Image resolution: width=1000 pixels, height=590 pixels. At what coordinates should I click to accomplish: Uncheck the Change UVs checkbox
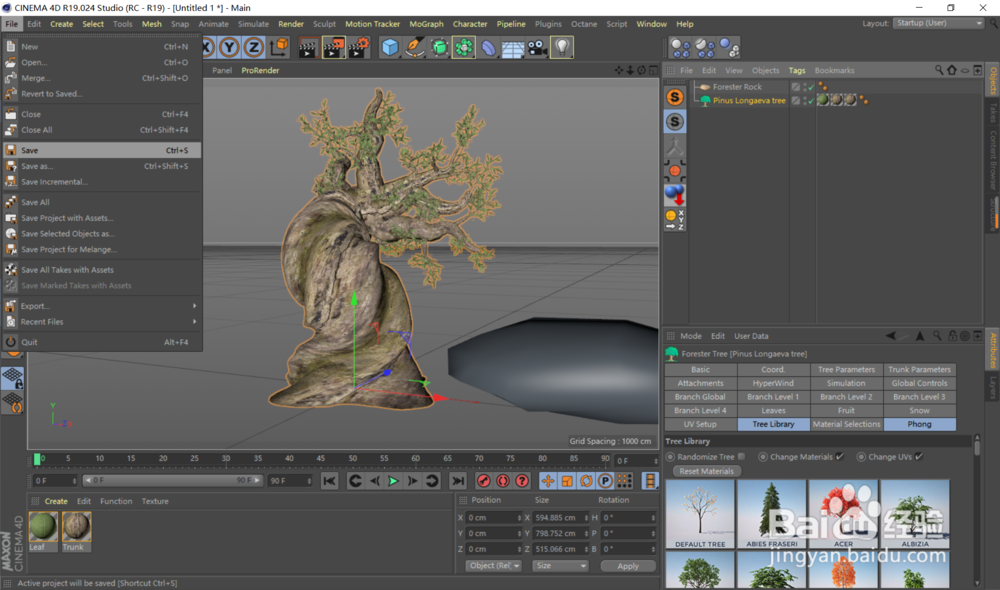point(919,457)
